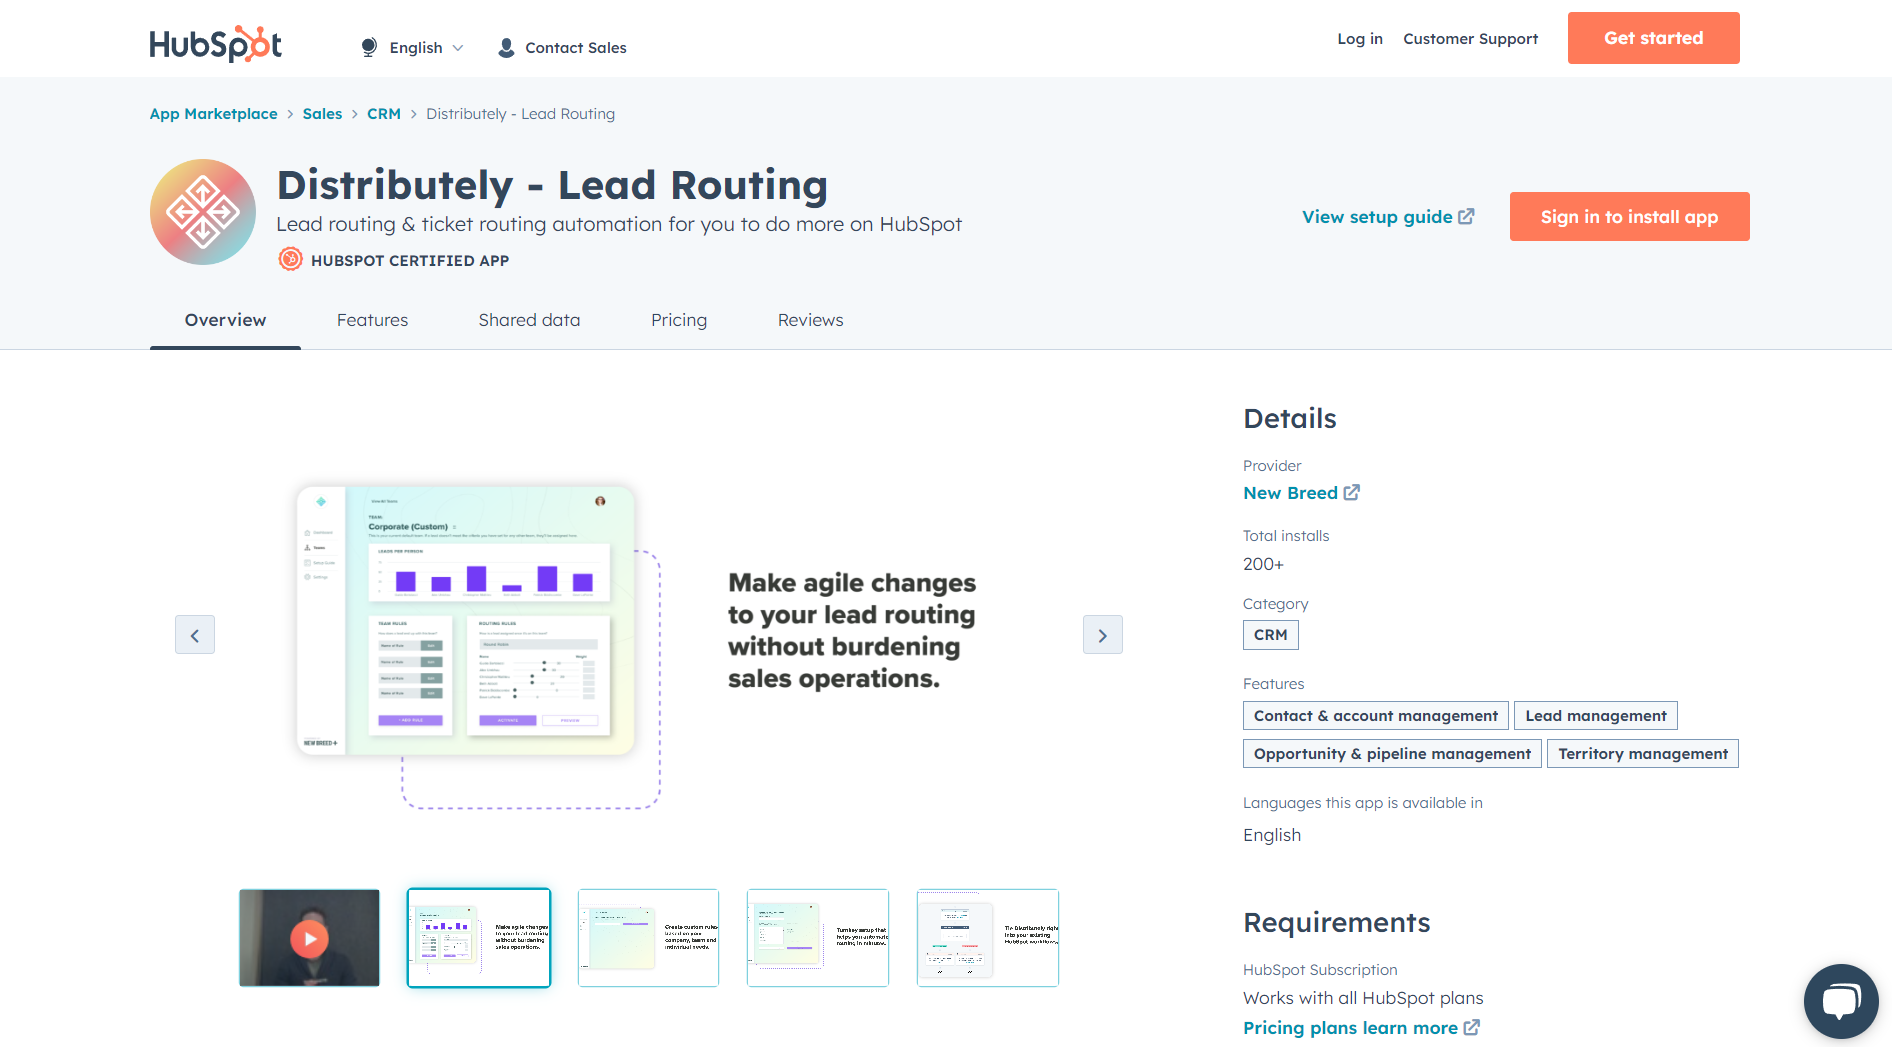The width and height of the screenshot is (1892, 1047).
Task: Click the Distributely app logo
Action: click(x=203, y=212)
